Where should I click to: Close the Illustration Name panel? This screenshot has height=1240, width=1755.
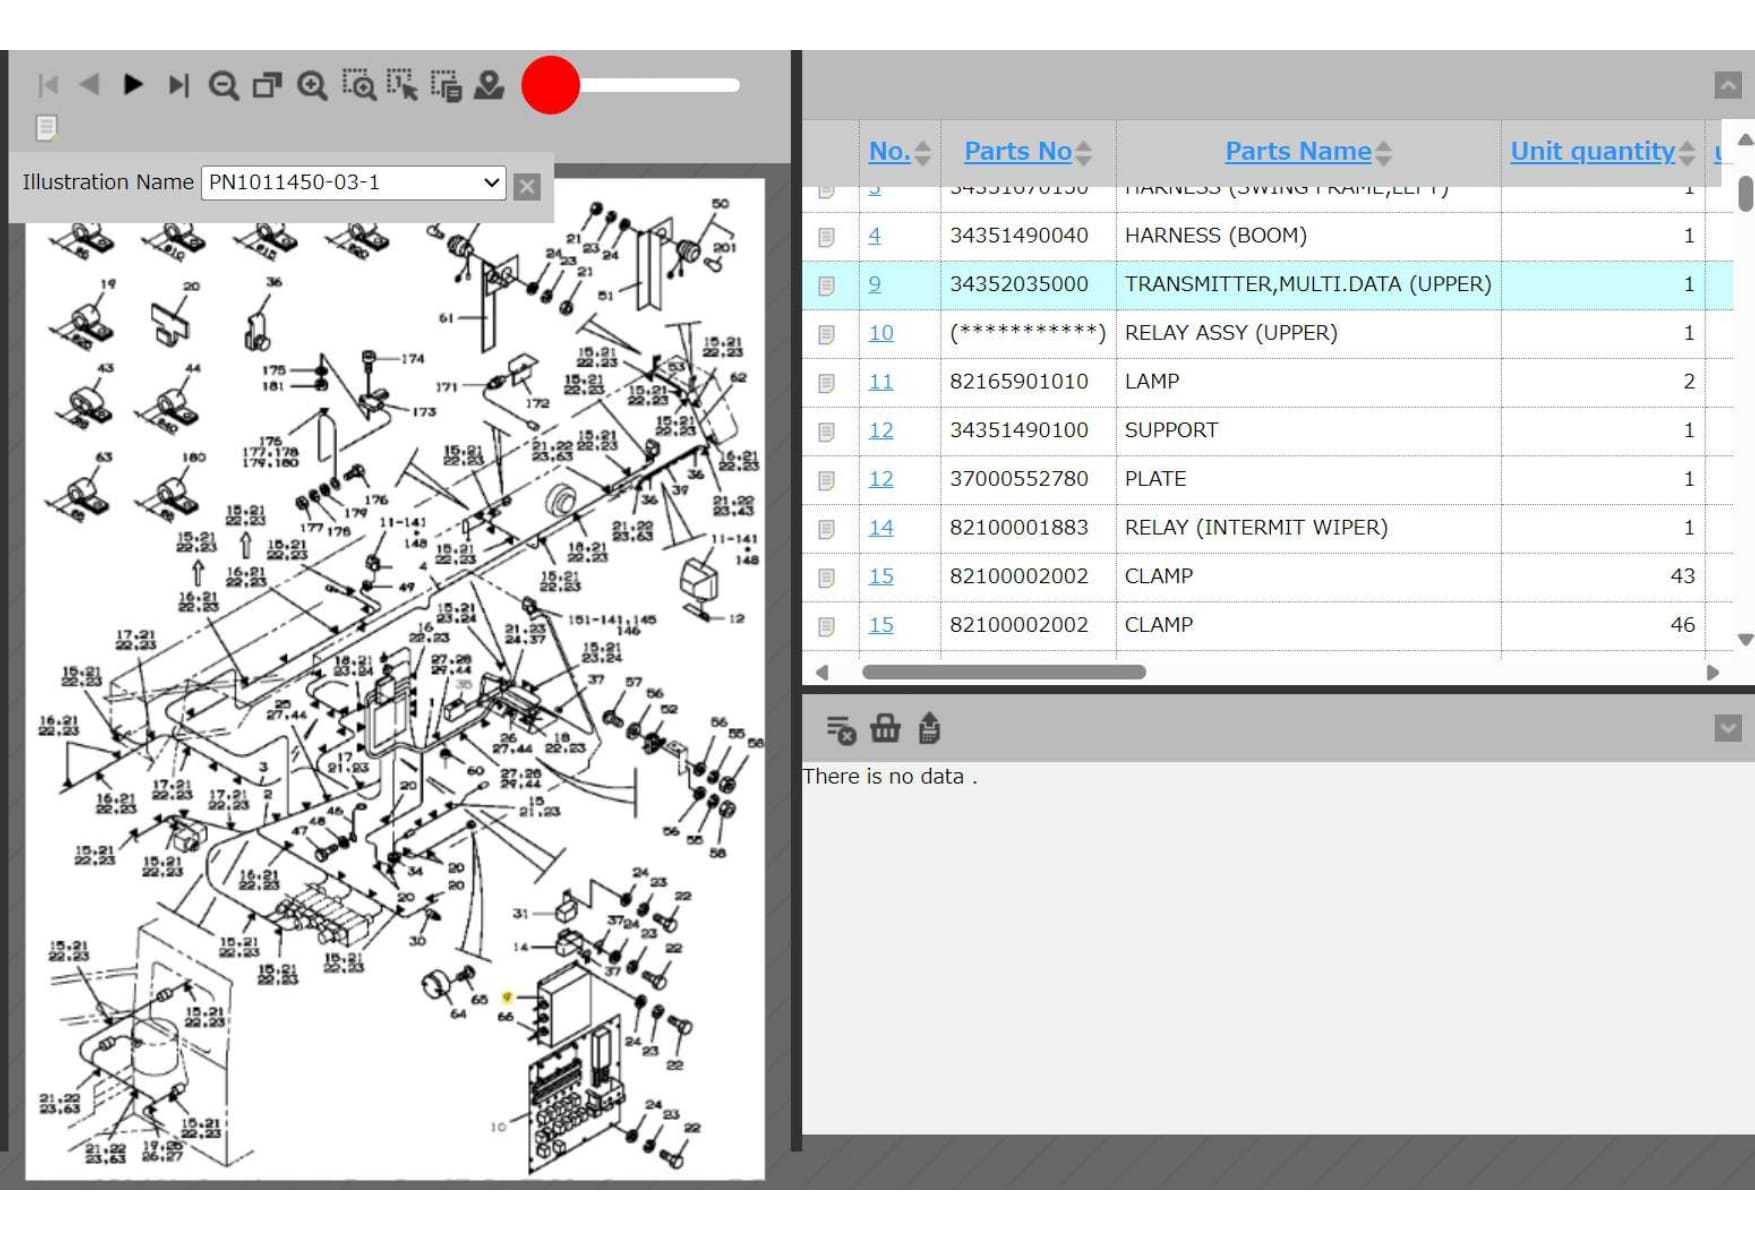pyautogui.click(x=527, y=186)
